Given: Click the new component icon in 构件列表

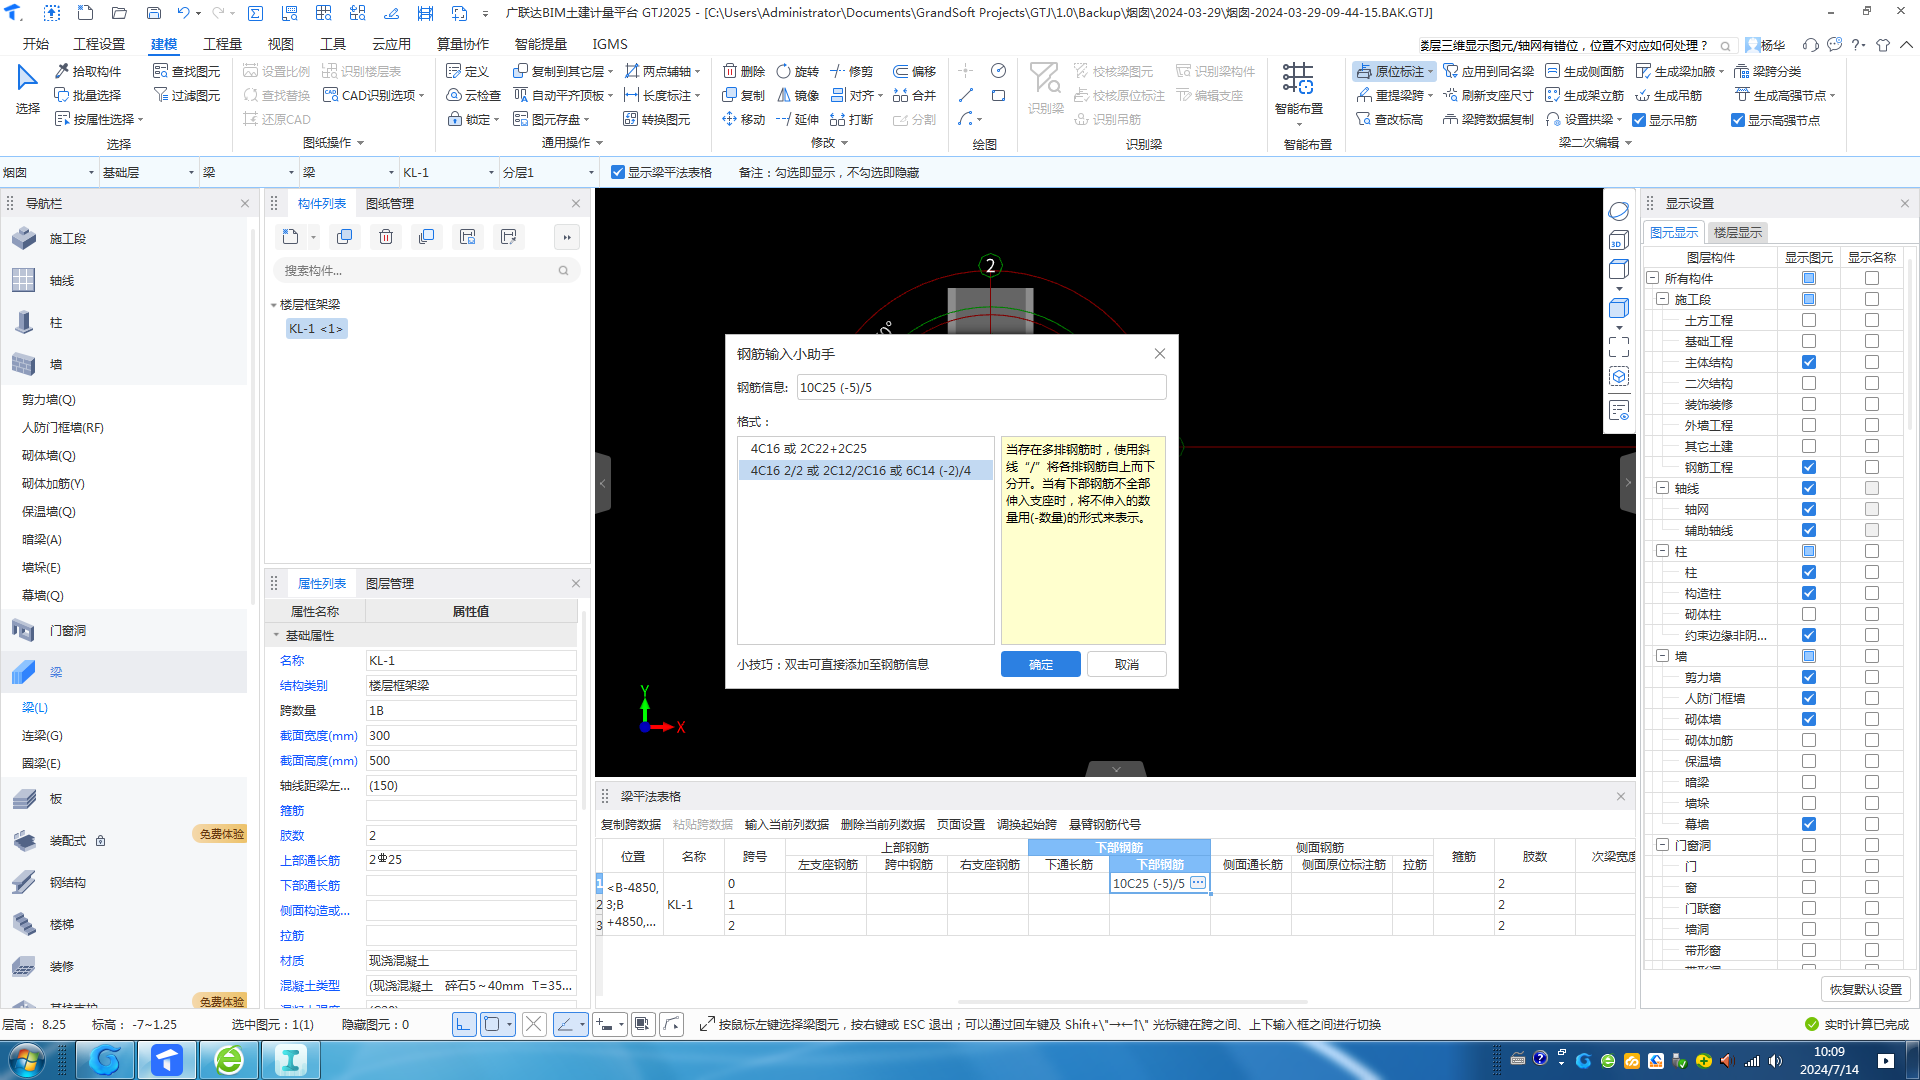Looking at the screenshot, I should (x=290, y=237).
